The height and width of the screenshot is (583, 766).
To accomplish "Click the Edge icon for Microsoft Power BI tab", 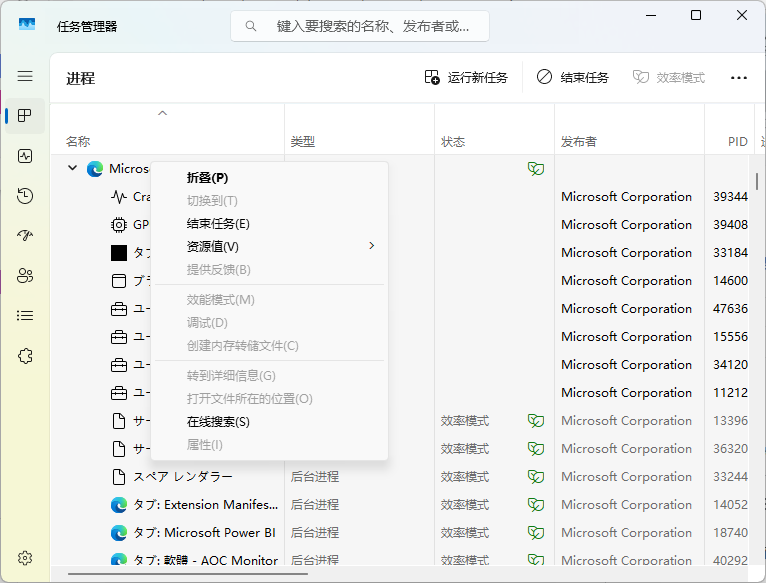I will tap(119, 533).
